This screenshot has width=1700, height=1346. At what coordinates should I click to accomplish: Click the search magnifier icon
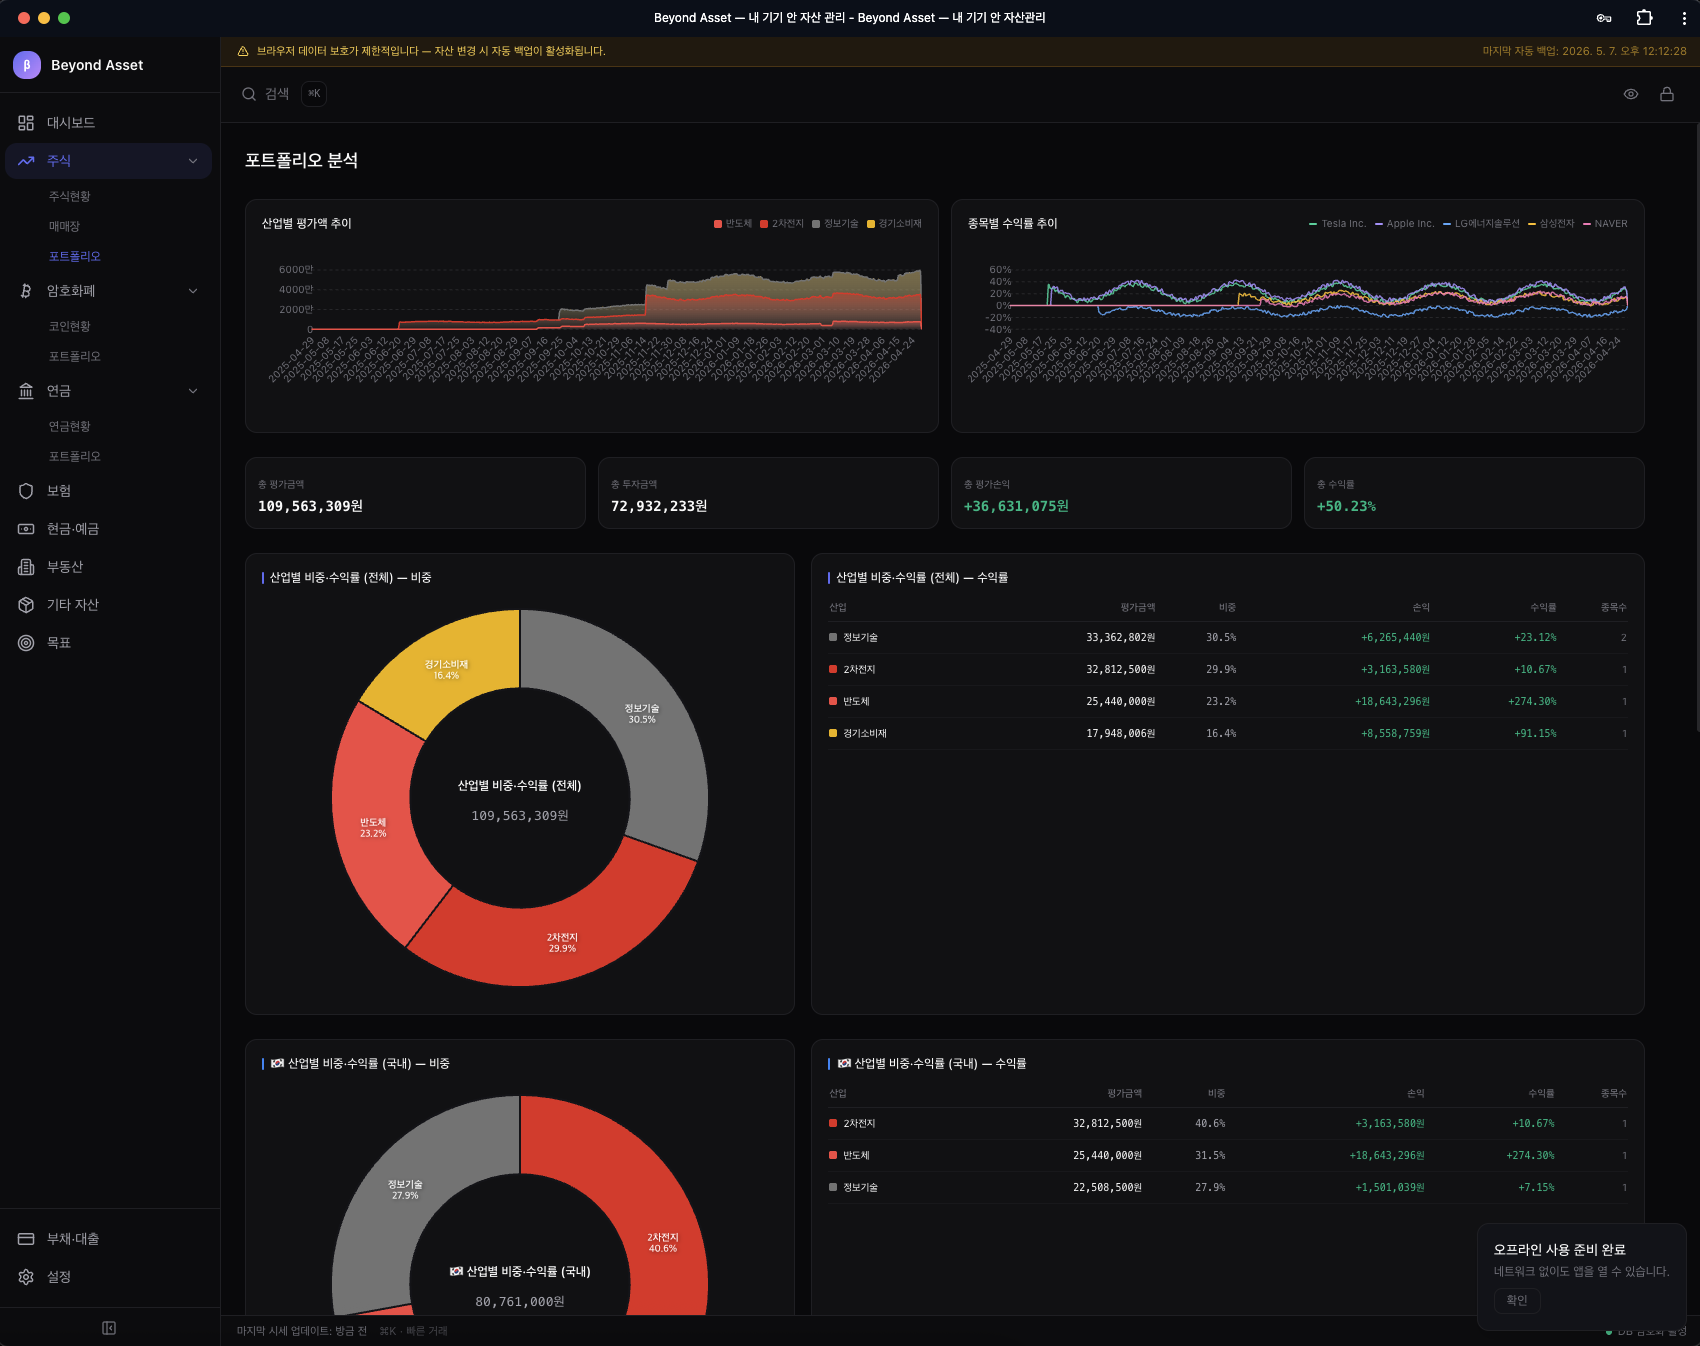249,94
